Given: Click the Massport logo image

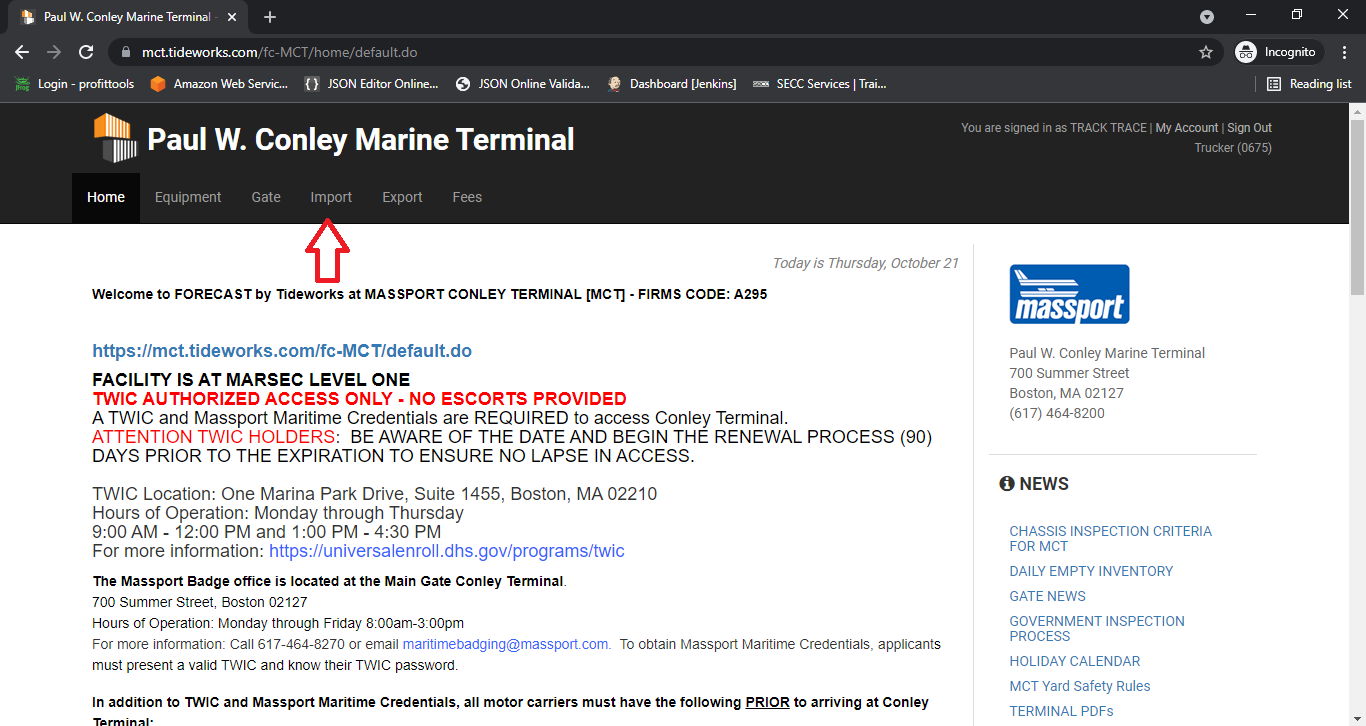Looking at the screenshot, I should (x=1069, y=294).
